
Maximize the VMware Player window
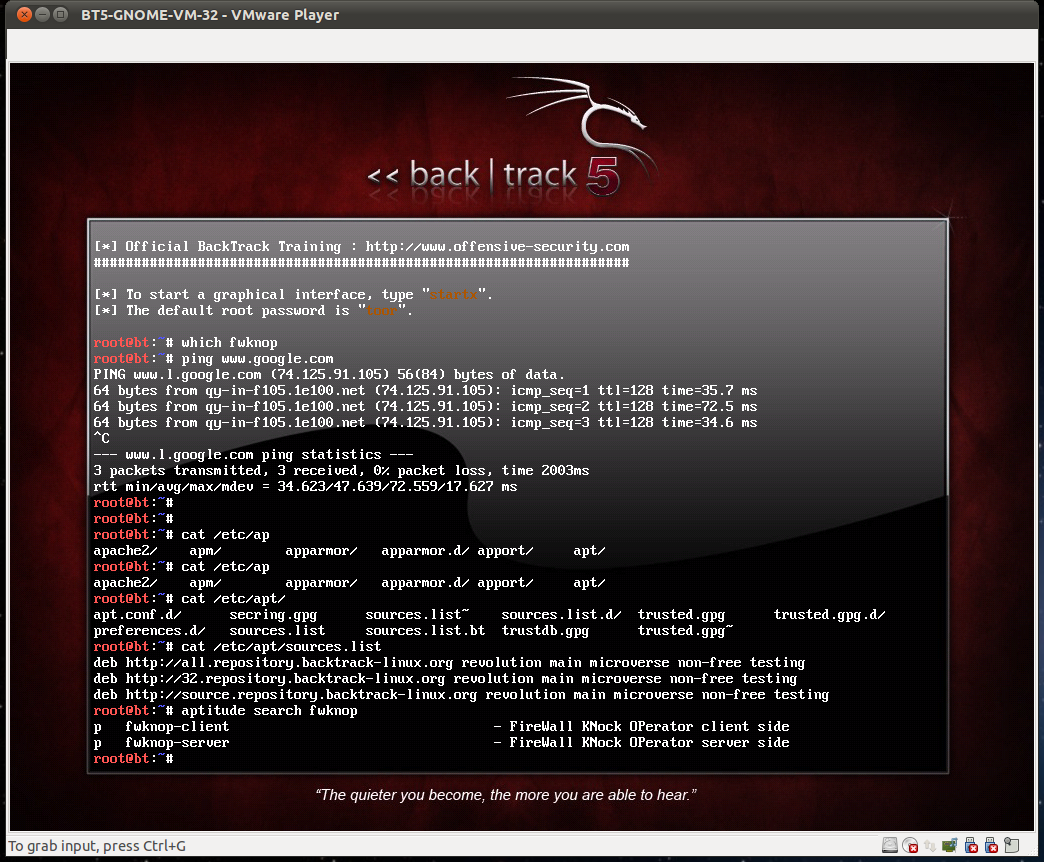tap(62, 14)
